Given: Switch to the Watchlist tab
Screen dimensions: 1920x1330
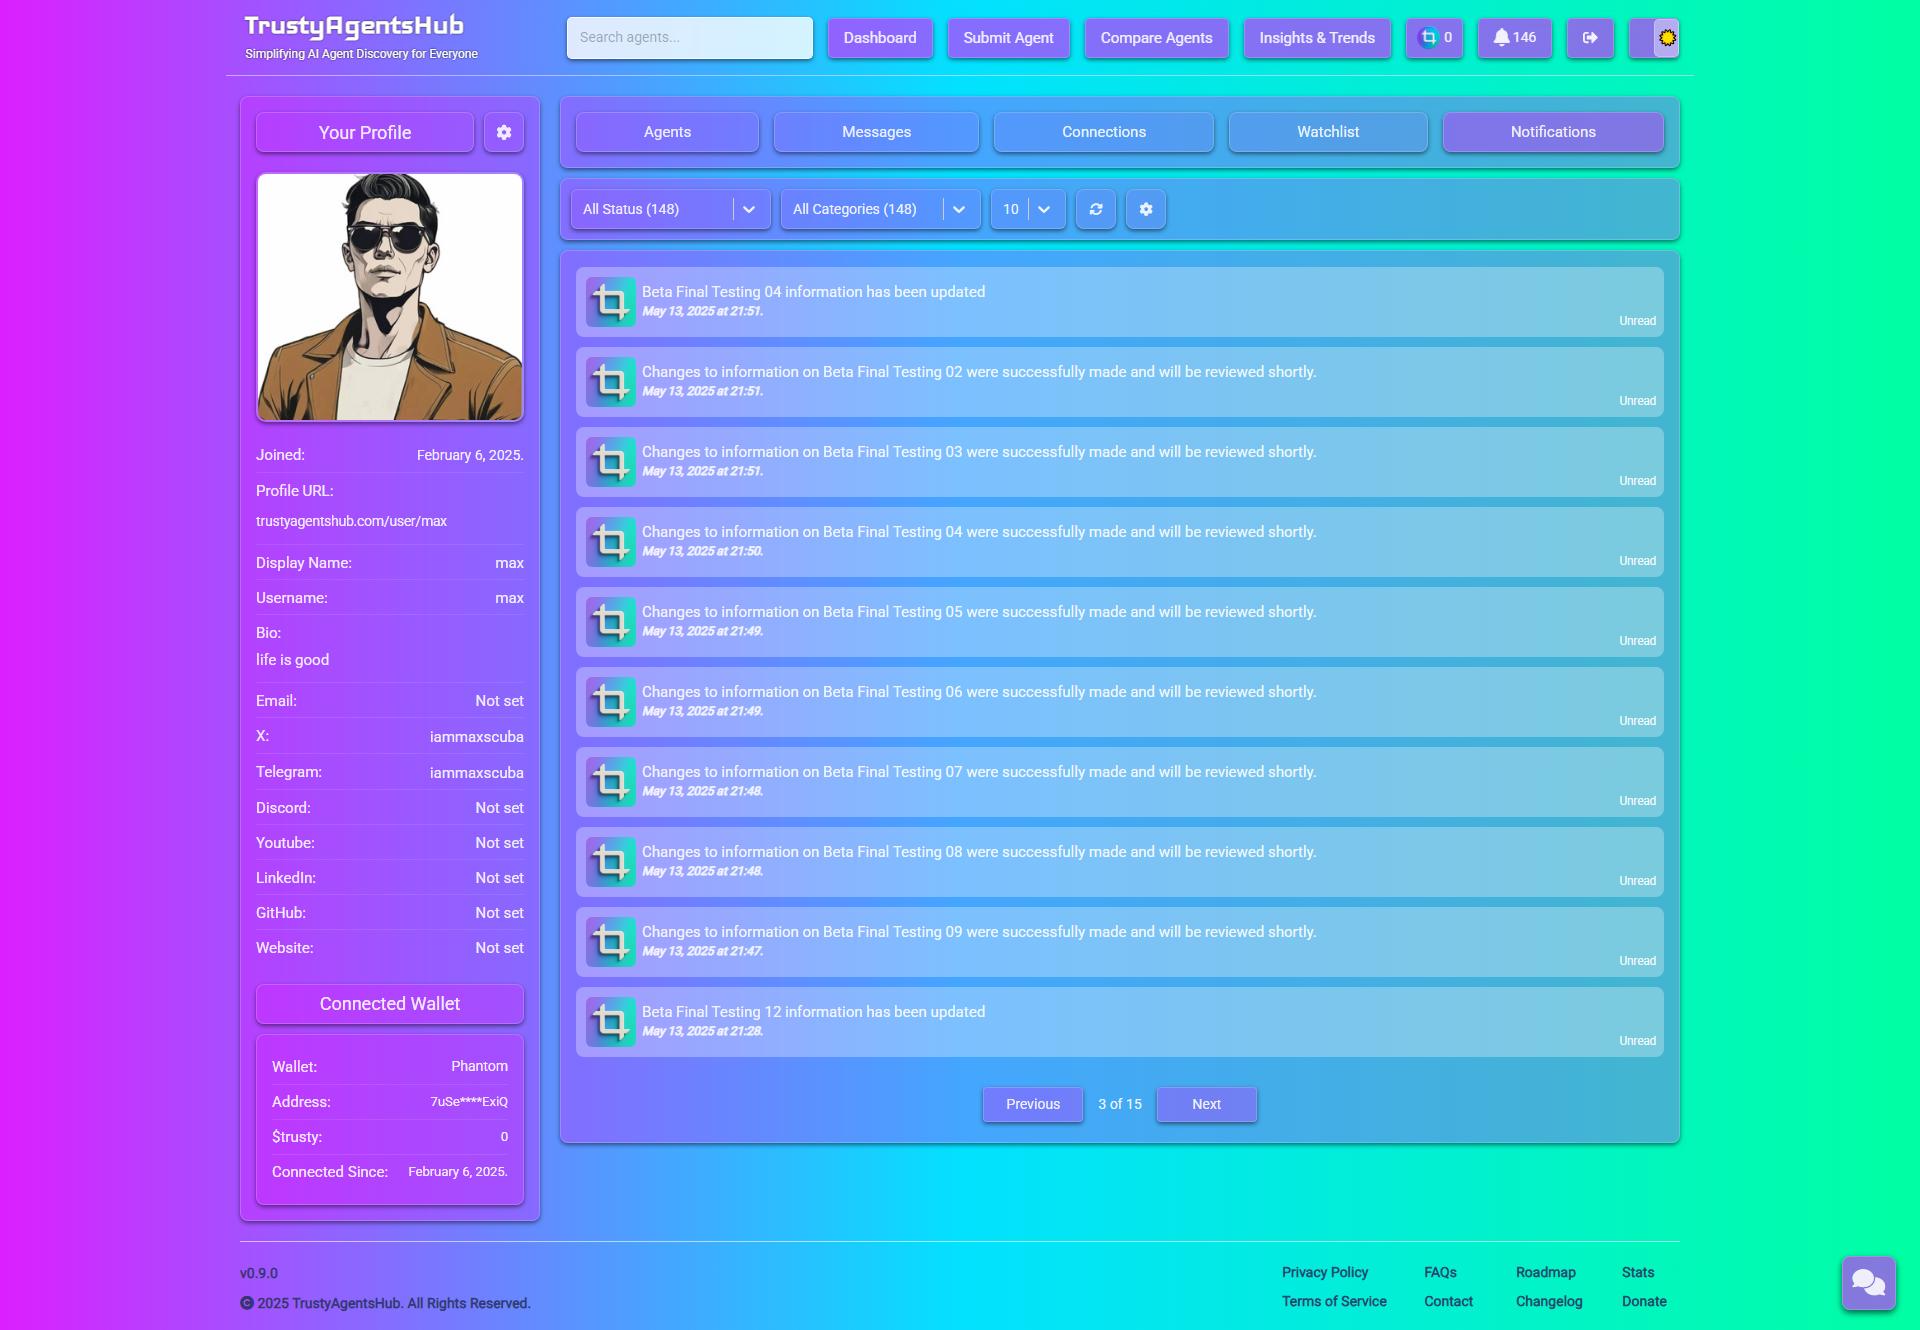Looking at the screenshot, I should point(1327,132).
